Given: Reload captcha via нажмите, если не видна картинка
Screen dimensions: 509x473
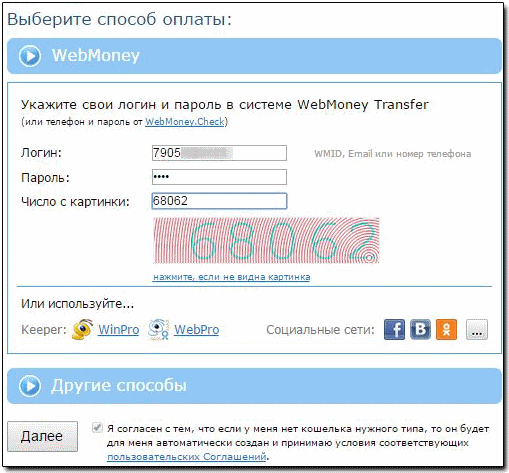Looking at the screenshot, I should click(231, 277).
